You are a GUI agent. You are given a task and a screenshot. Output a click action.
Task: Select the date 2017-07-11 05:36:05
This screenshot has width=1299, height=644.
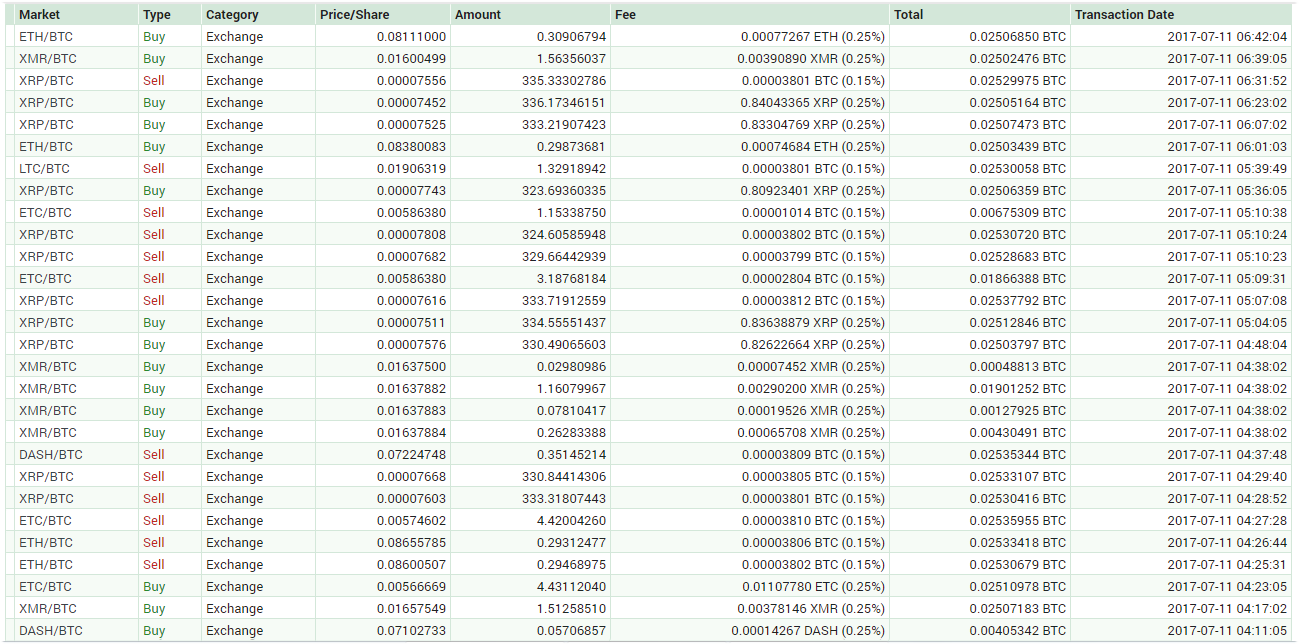tap(1227, 191)
